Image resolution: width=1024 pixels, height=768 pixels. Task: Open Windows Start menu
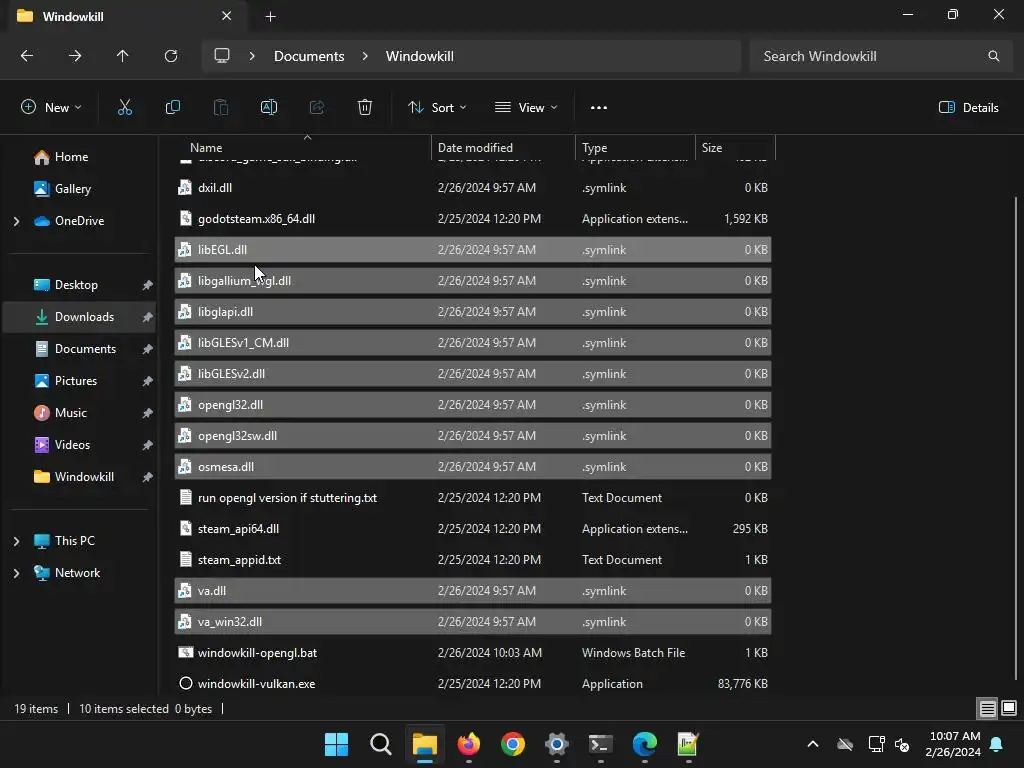click(x=336, y=744)
